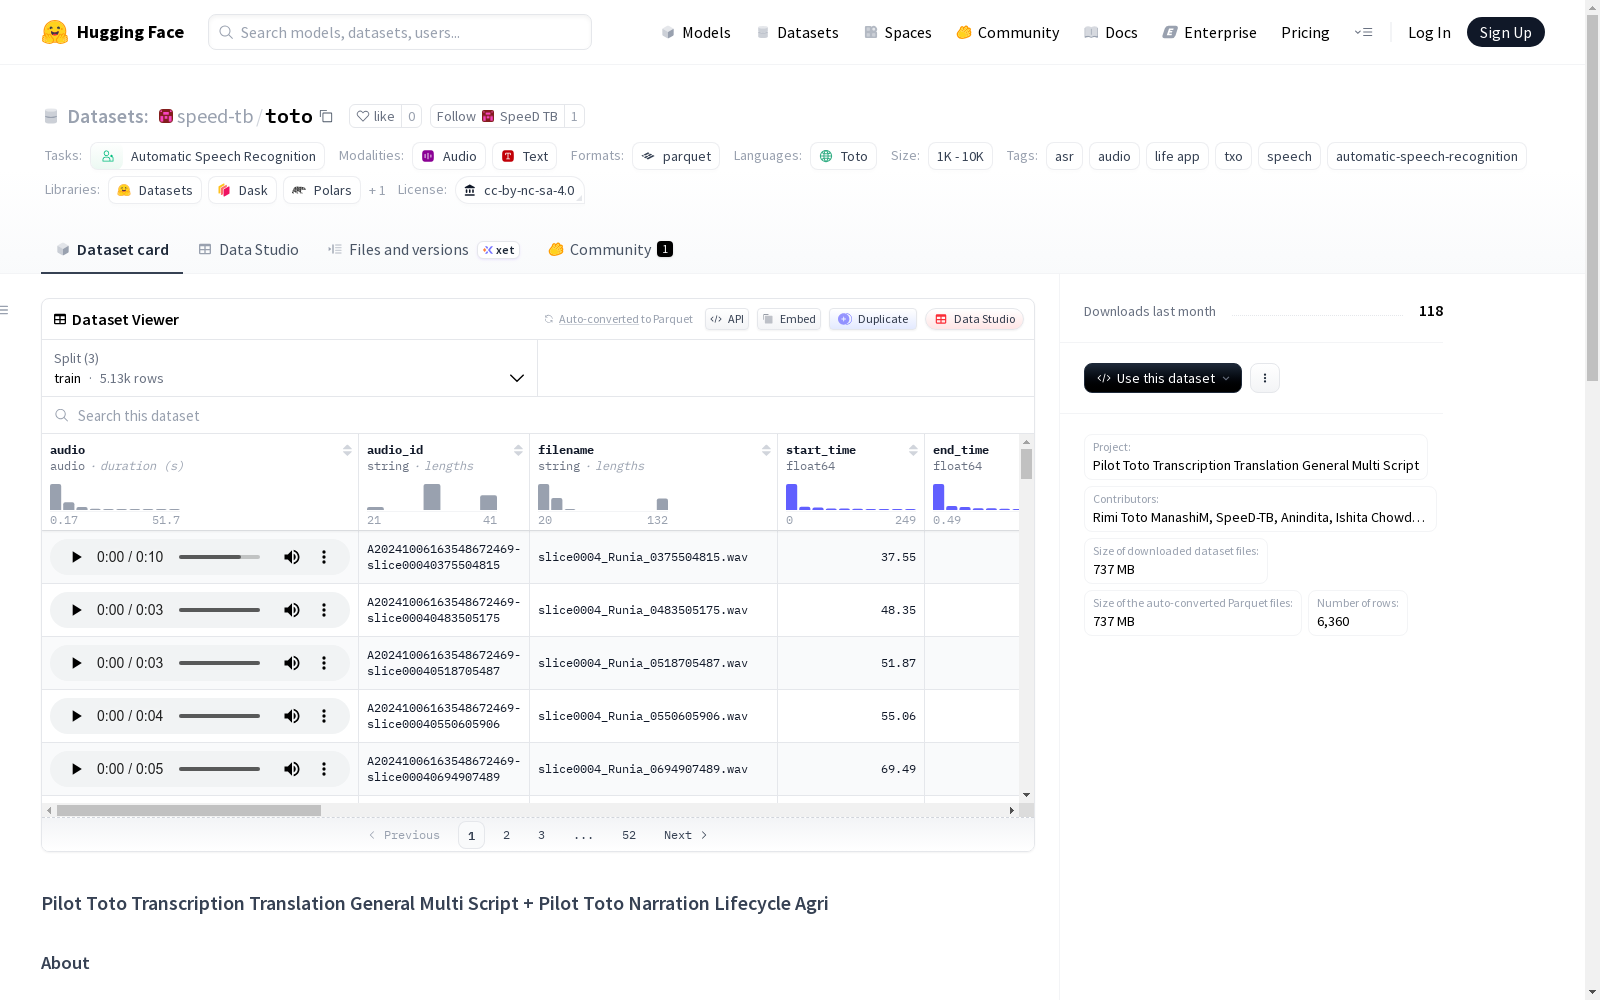Click the Duplicate button
Image resolution: width=1600 pixels, height=1000 pixels.
point(873,319)
